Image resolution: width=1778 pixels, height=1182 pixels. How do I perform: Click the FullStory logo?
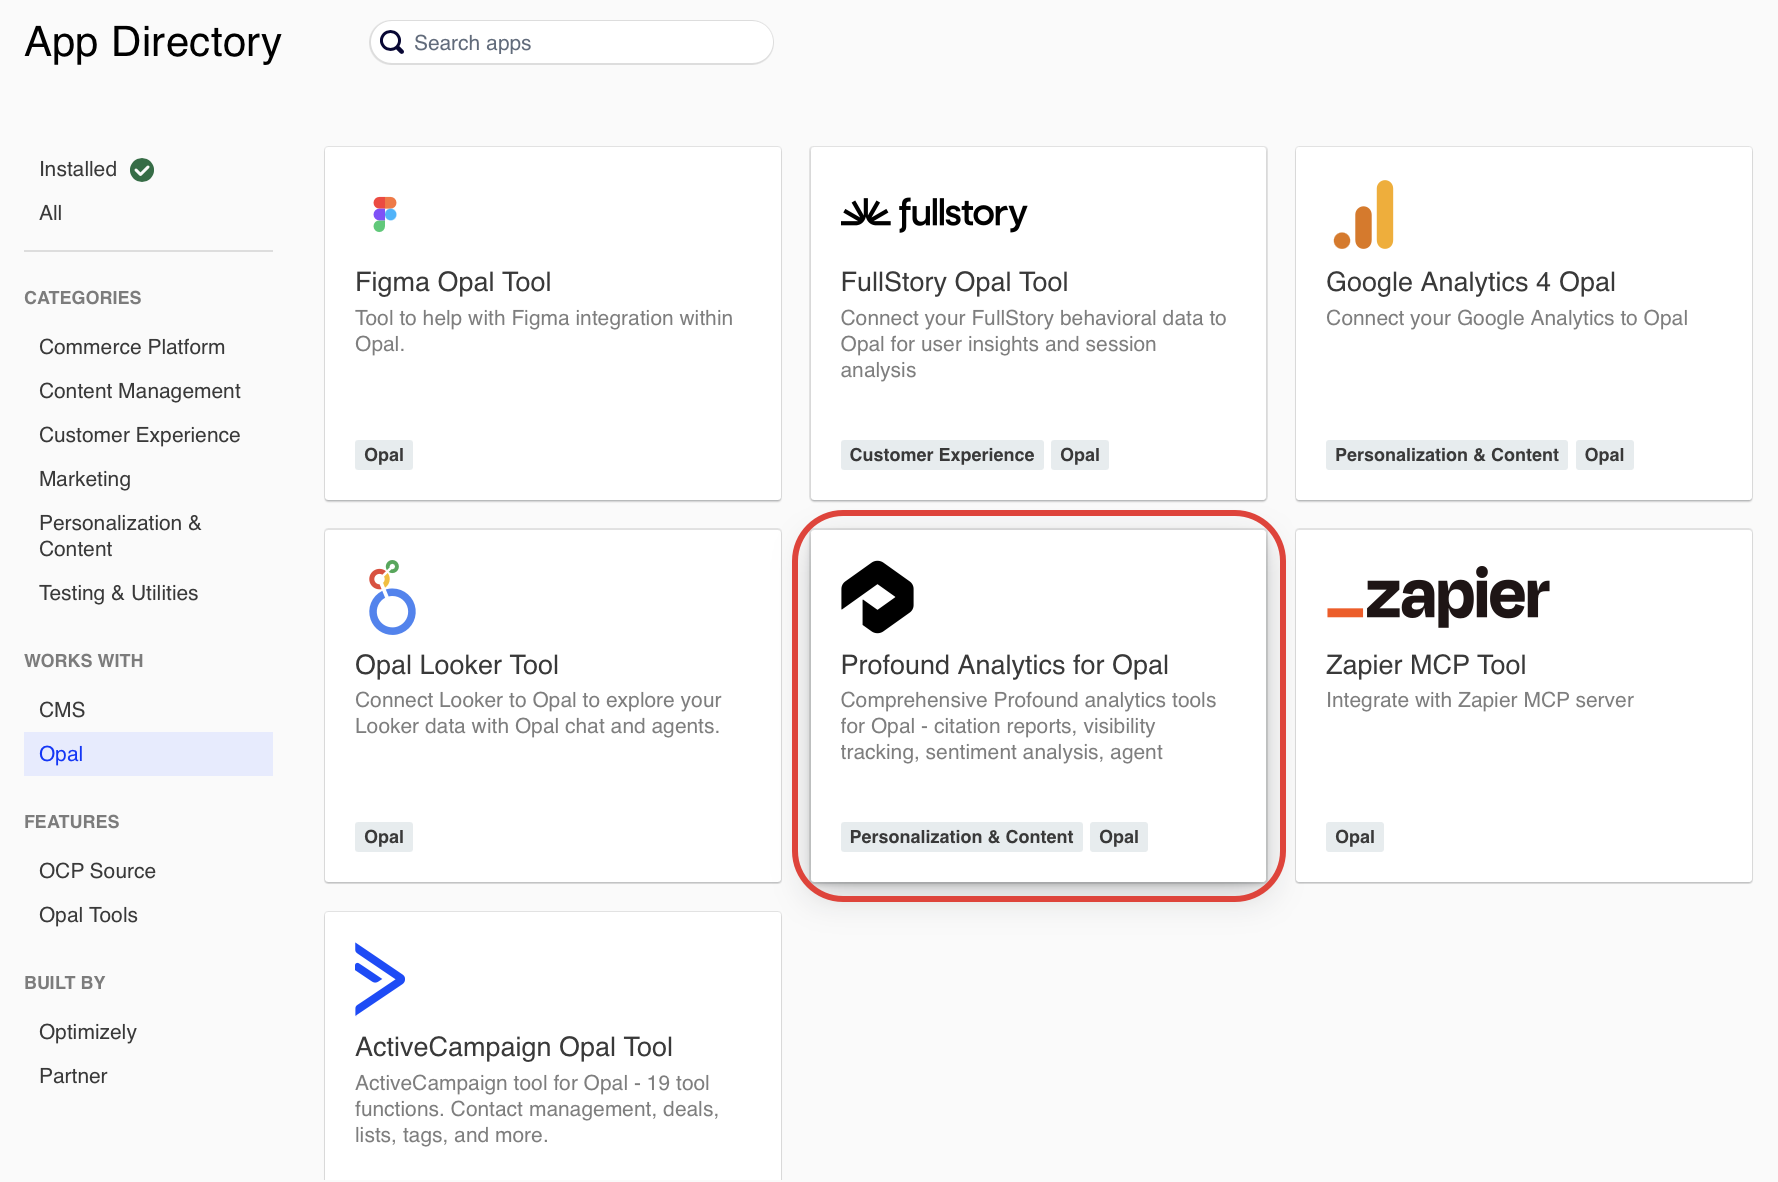coord(933,214)
